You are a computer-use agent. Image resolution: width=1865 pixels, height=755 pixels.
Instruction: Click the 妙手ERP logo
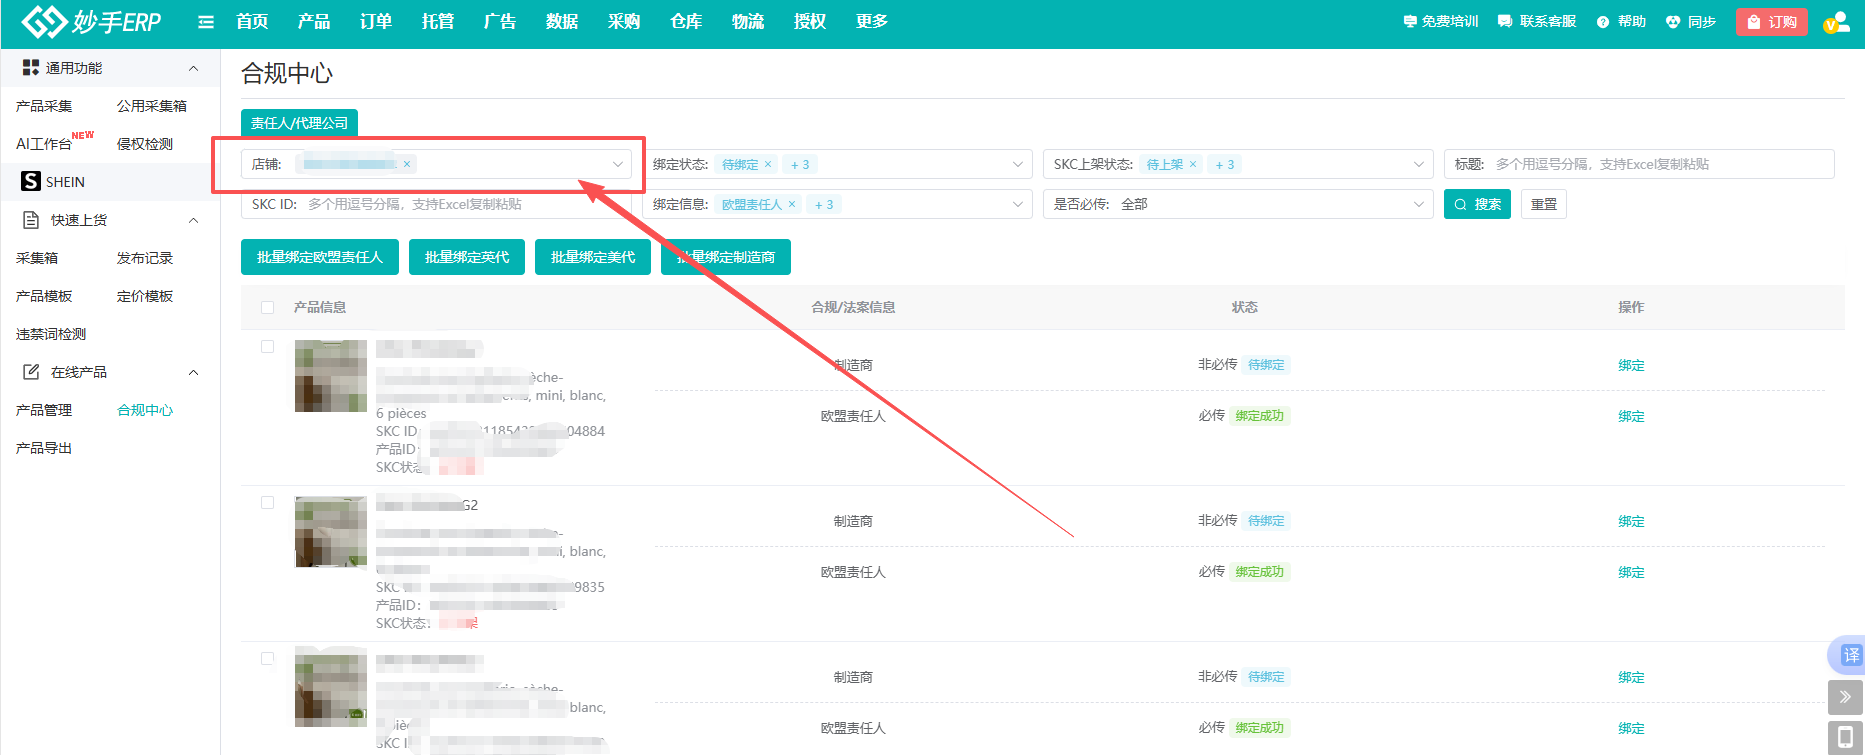point(92,22)
